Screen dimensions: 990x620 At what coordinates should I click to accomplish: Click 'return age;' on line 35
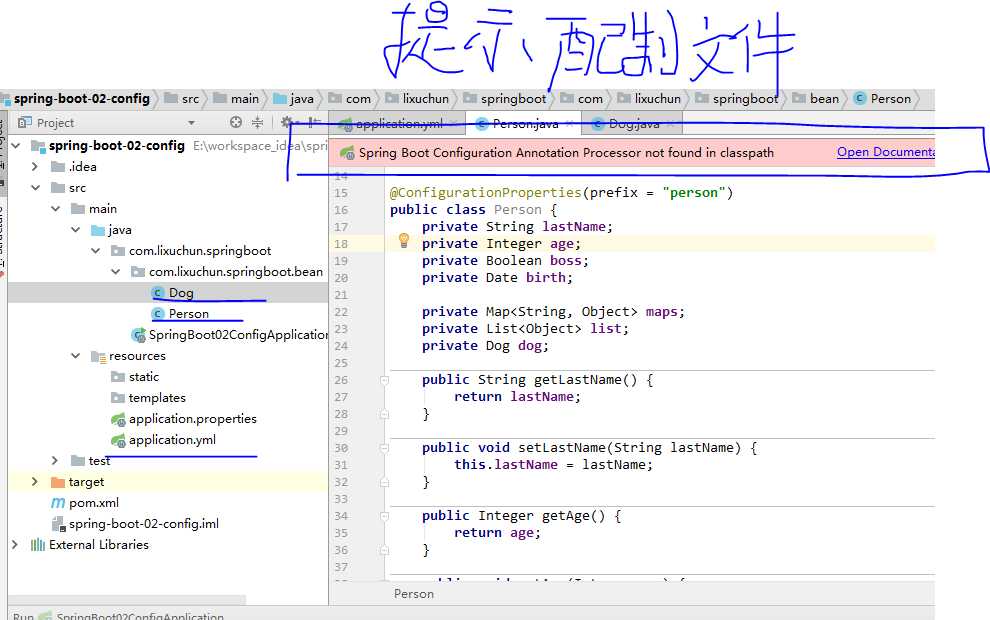click(x=498, y=532)
